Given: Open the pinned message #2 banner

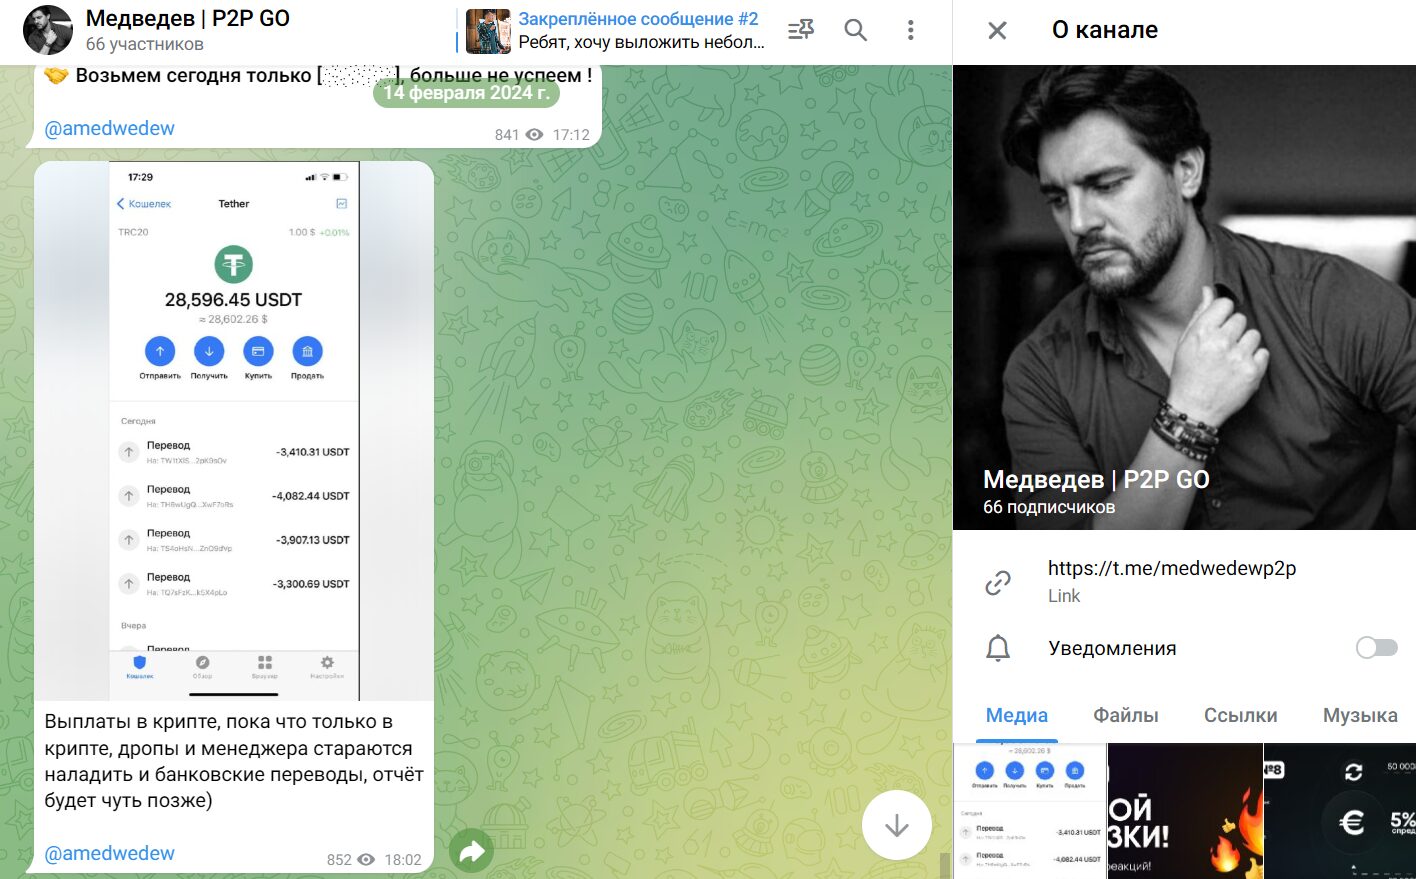Looking at the screenshot, I should click(613, 30).
